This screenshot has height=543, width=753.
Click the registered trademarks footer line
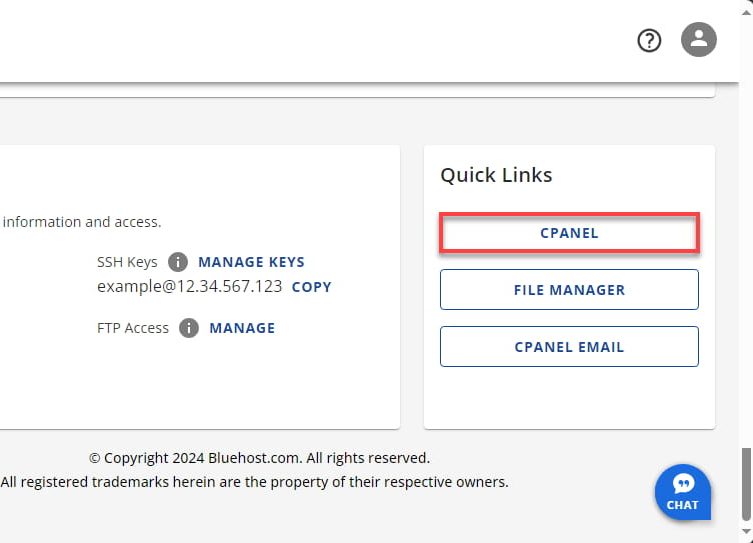click(x=254, y=482)
